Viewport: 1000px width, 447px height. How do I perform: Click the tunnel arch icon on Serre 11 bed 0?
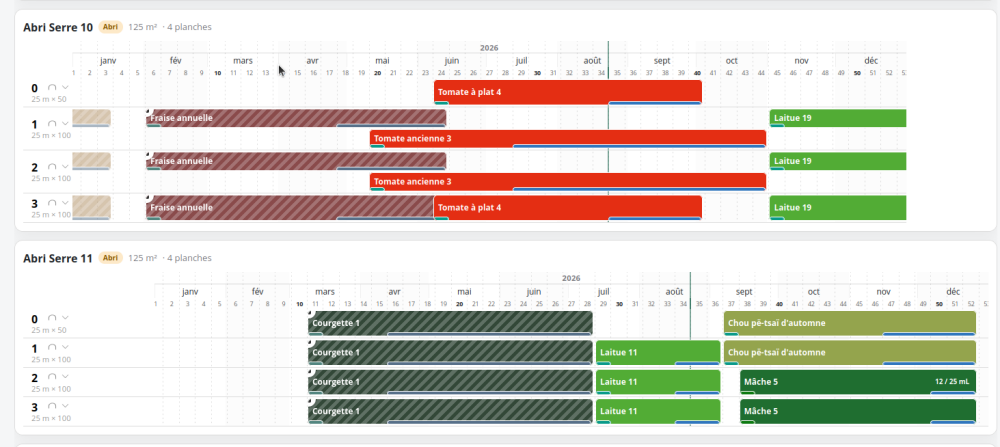52,318
